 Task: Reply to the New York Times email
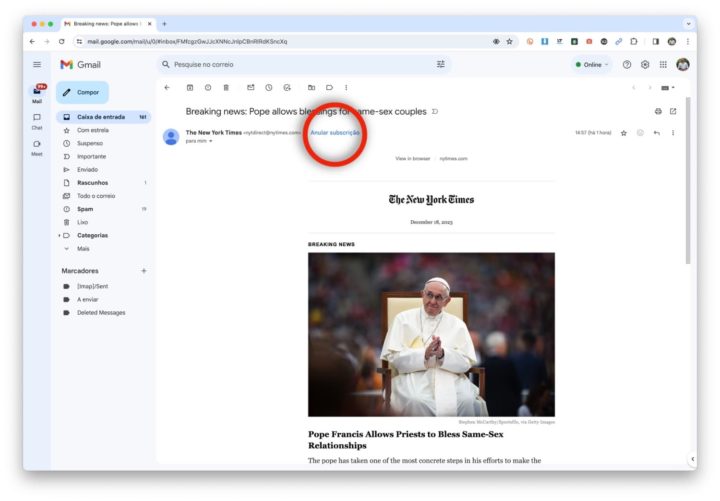point(657,133)
